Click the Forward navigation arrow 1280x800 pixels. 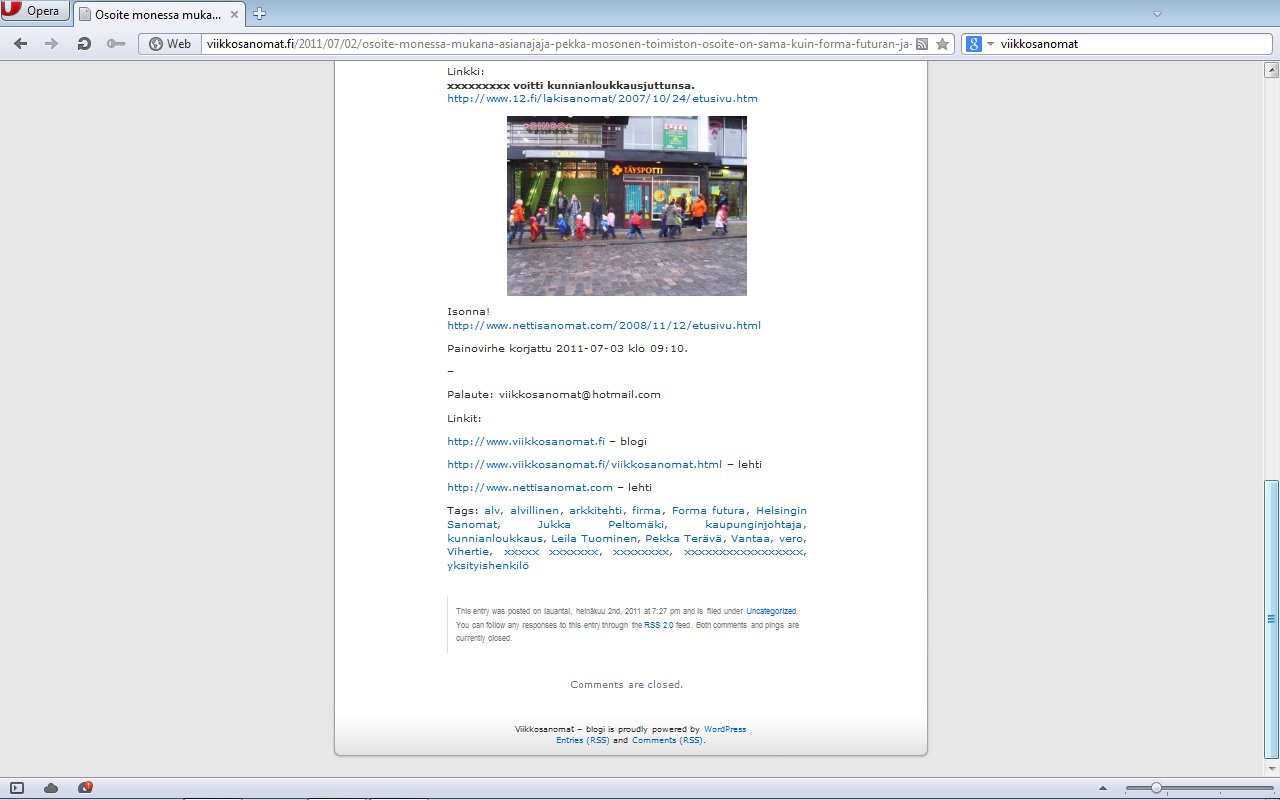(x=51, y=44)
